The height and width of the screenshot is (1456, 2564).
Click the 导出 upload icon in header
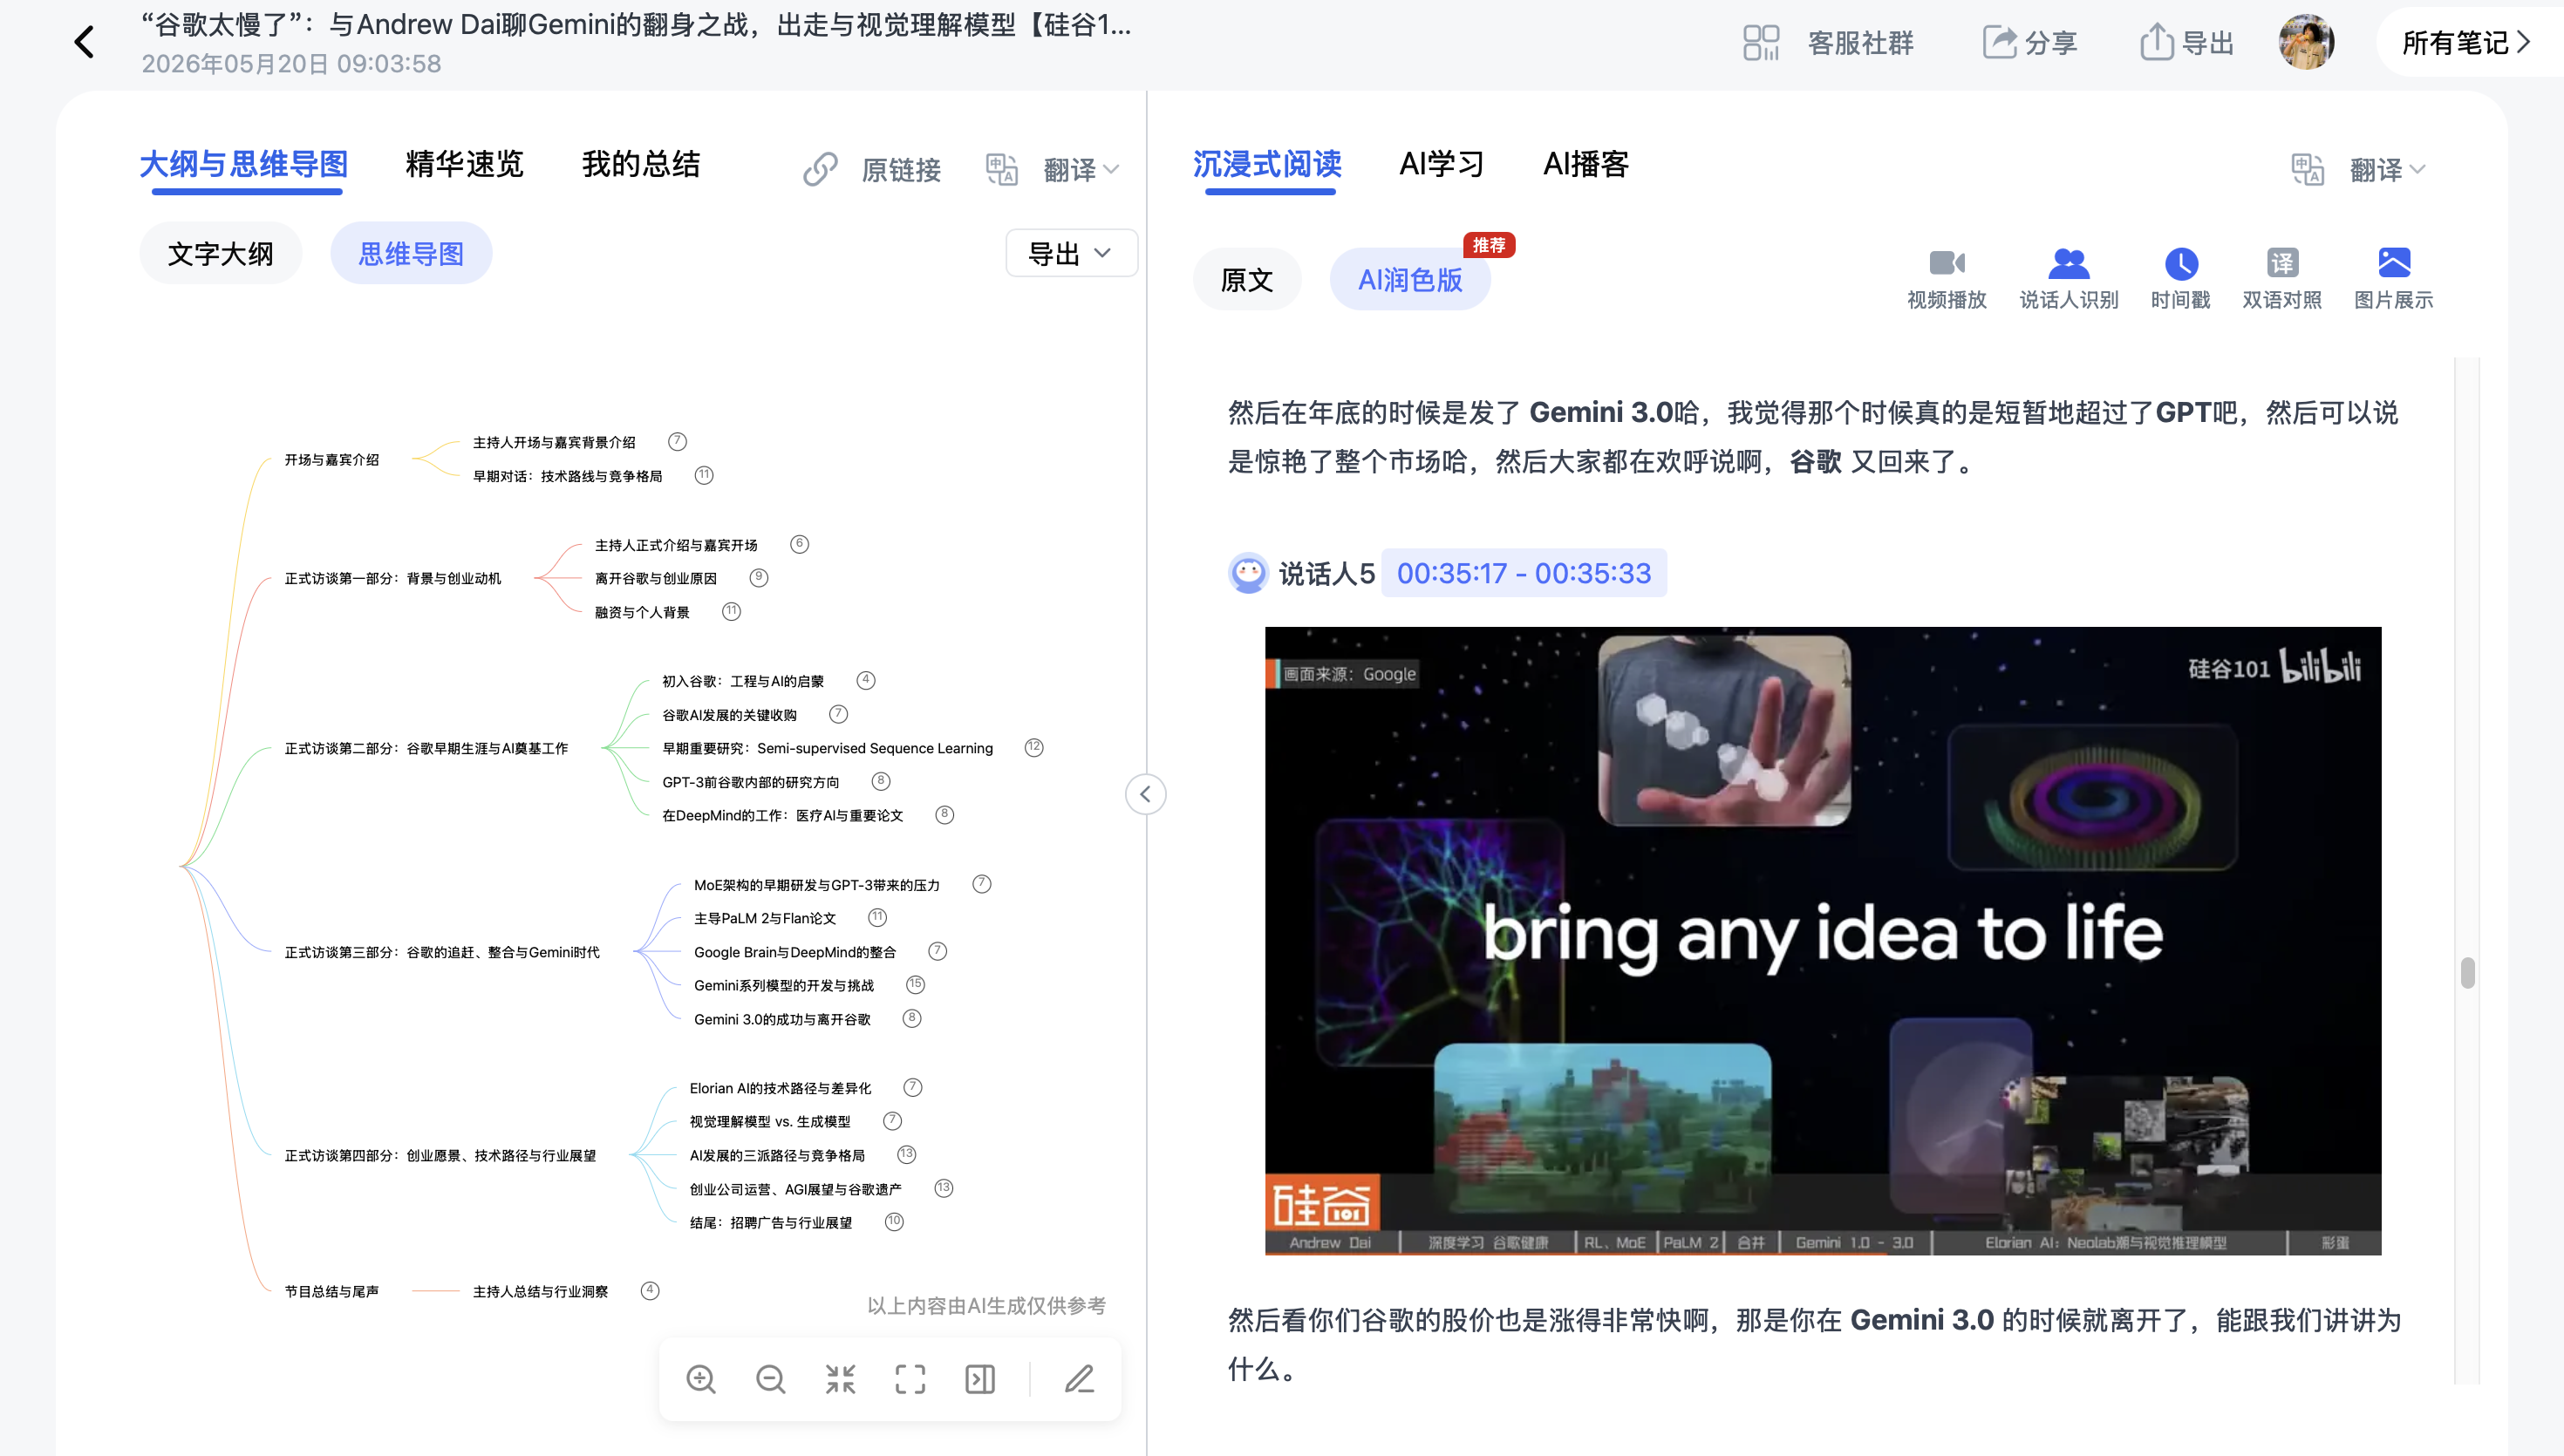tap(2156, 42)
